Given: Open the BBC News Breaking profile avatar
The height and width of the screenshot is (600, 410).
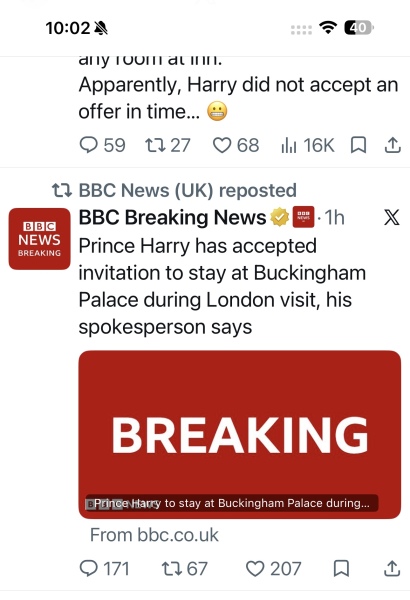Looking at the screenshot, I should (39, 239).
